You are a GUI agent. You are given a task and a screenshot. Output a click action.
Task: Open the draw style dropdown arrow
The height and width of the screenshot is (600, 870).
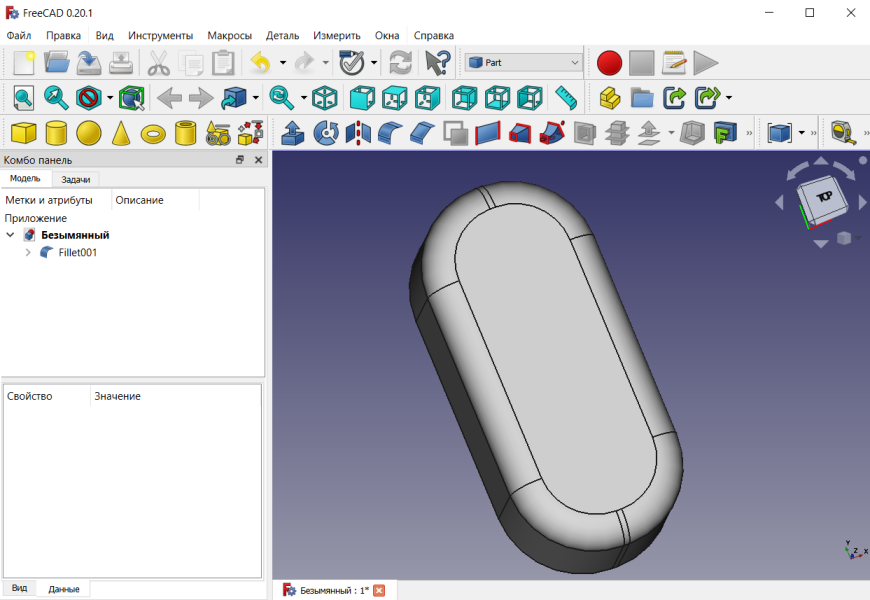point(110,98)
